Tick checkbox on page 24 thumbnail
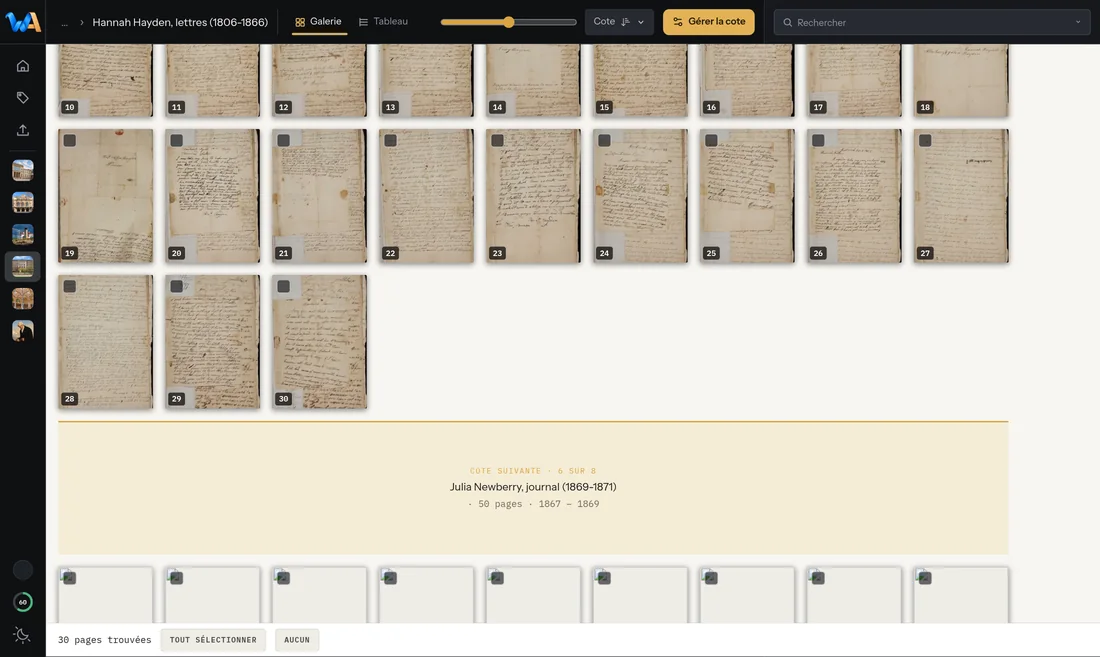 point(604,140)
